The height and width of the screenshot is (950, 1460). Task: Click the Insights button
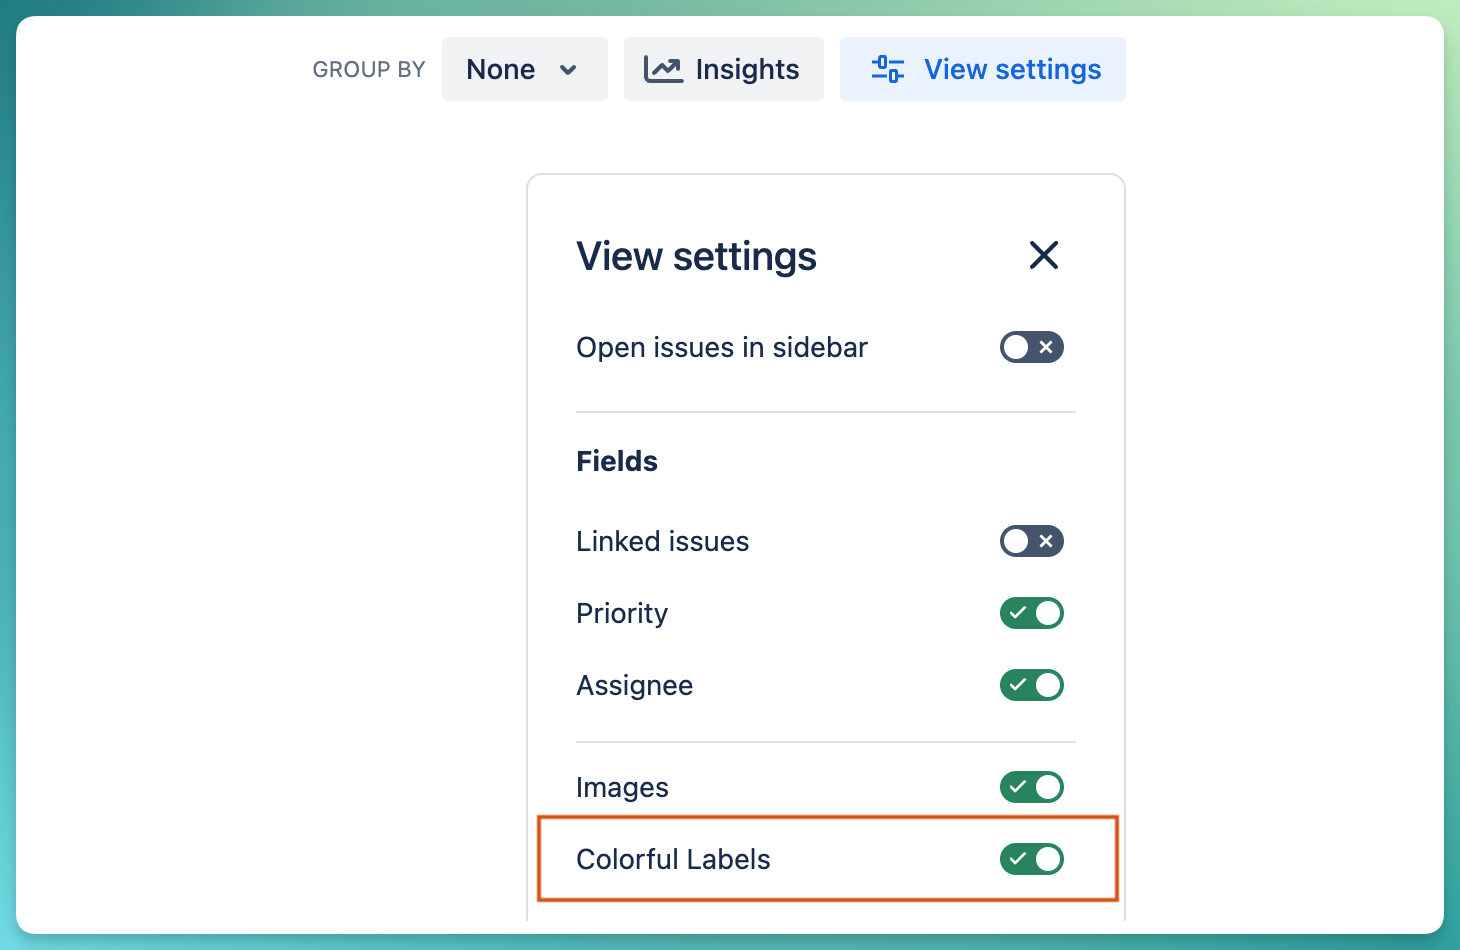(723, 69)
